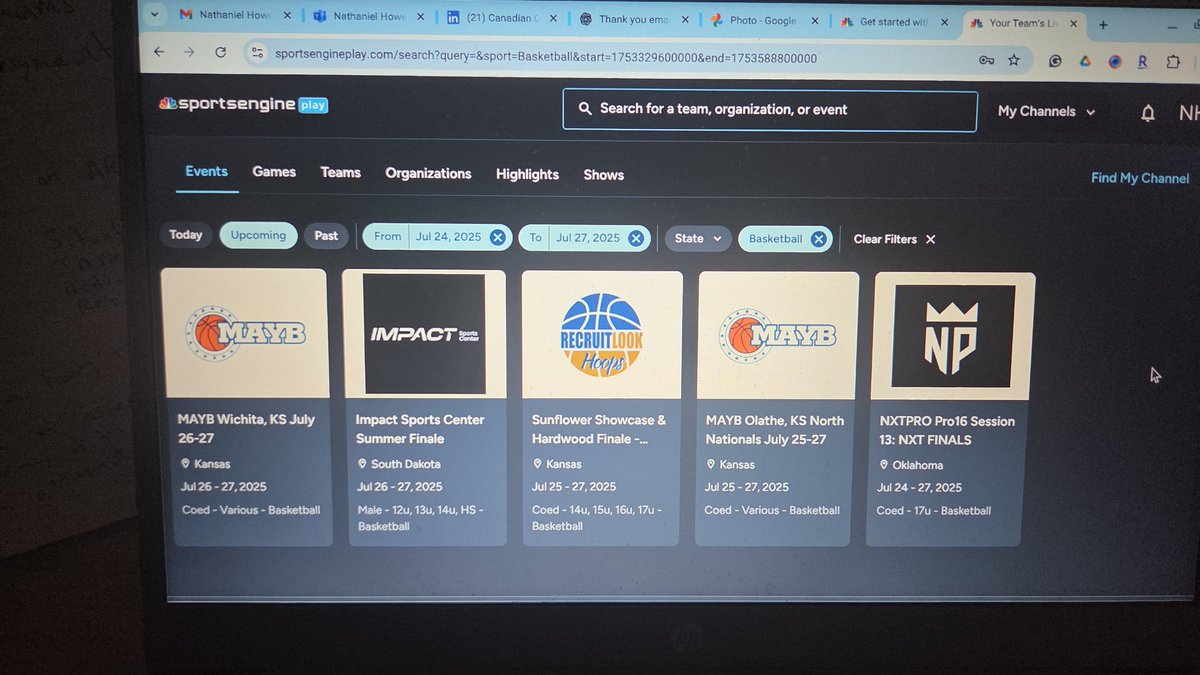Remove the From Jul 24, 2025 filter
This screenshot has height=675, width=1200.
pos(499,237)
